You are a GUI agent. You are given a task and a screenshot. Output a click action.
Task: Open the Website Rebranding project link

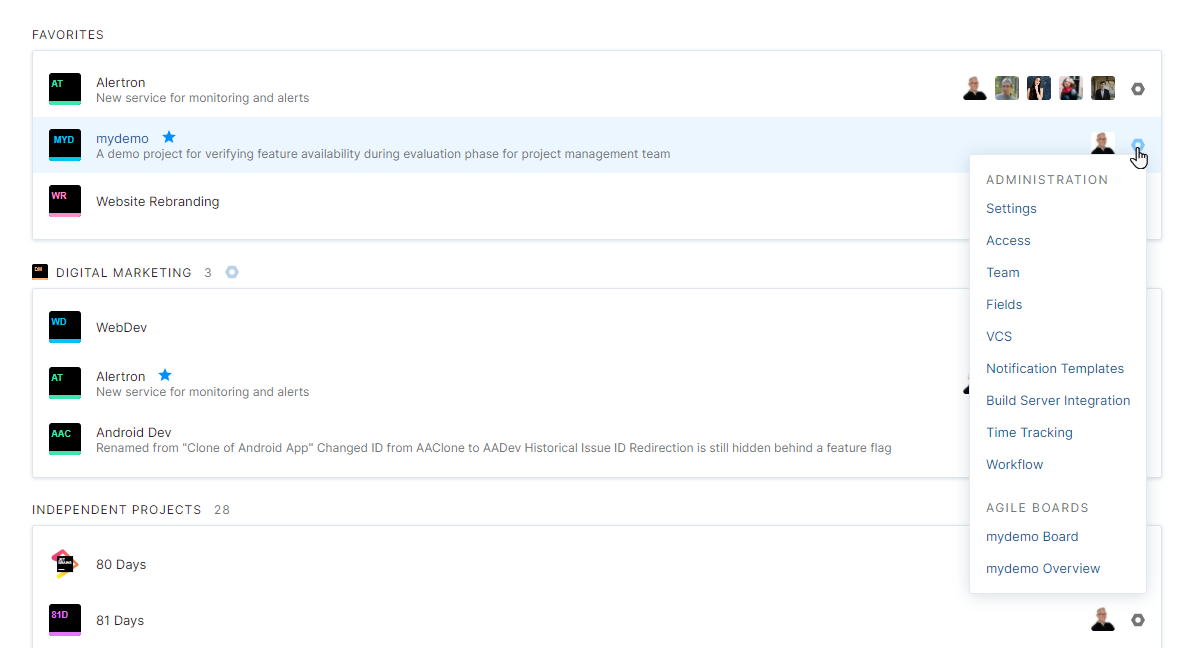[157, 201]
